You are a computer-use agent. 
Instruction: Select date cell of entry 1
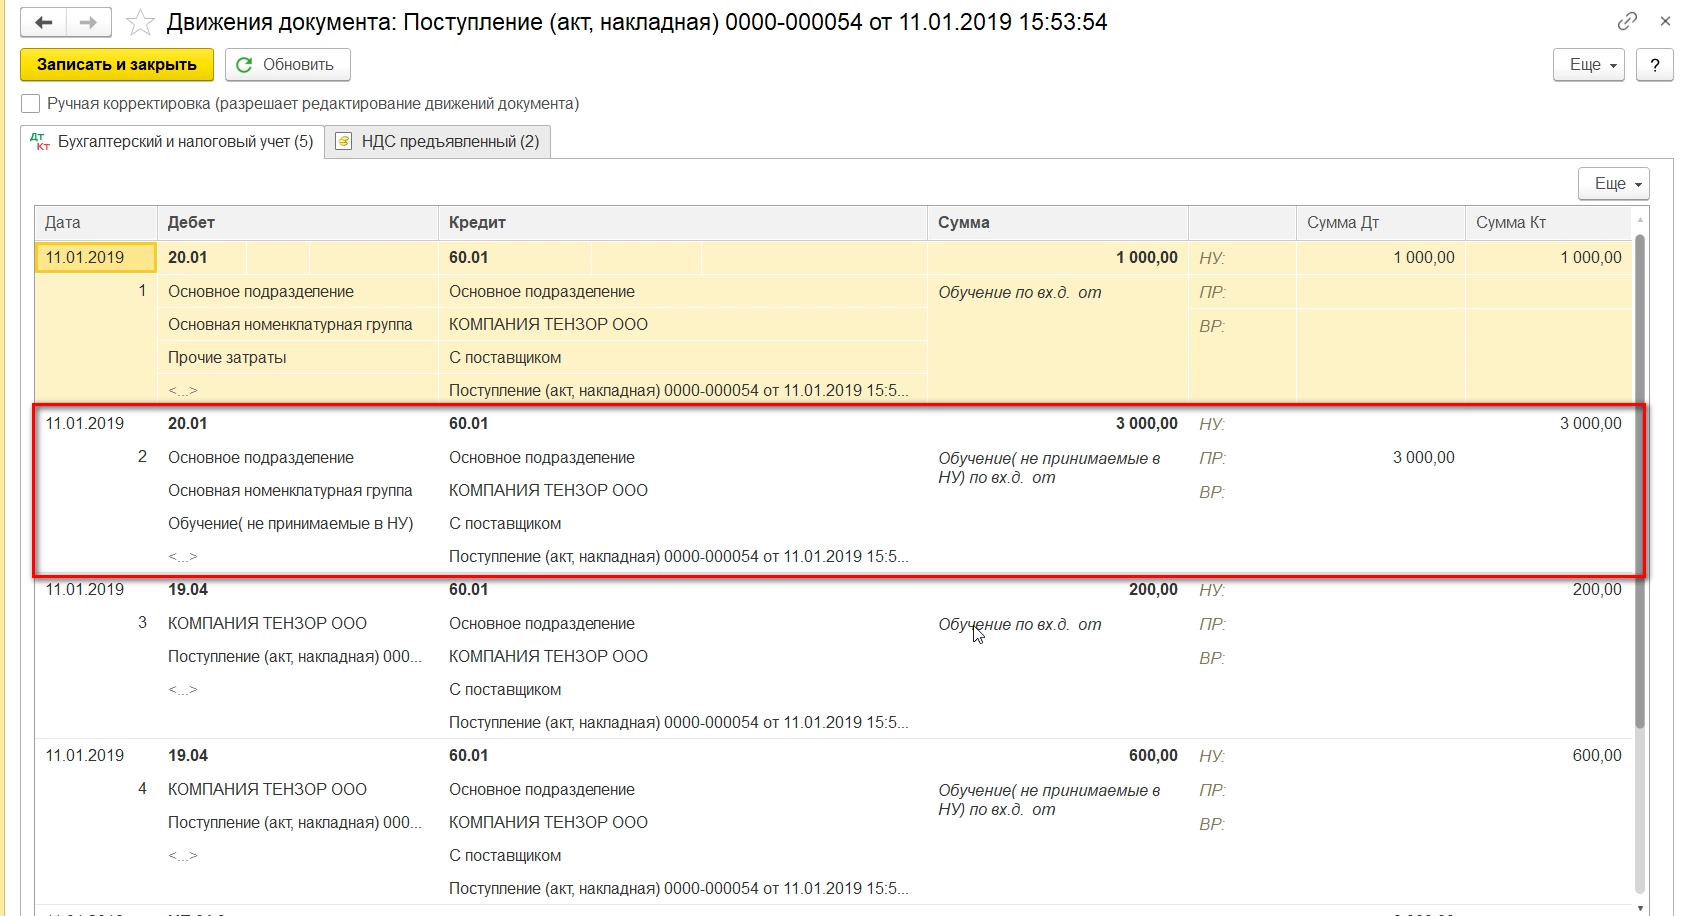coord(96,258)
